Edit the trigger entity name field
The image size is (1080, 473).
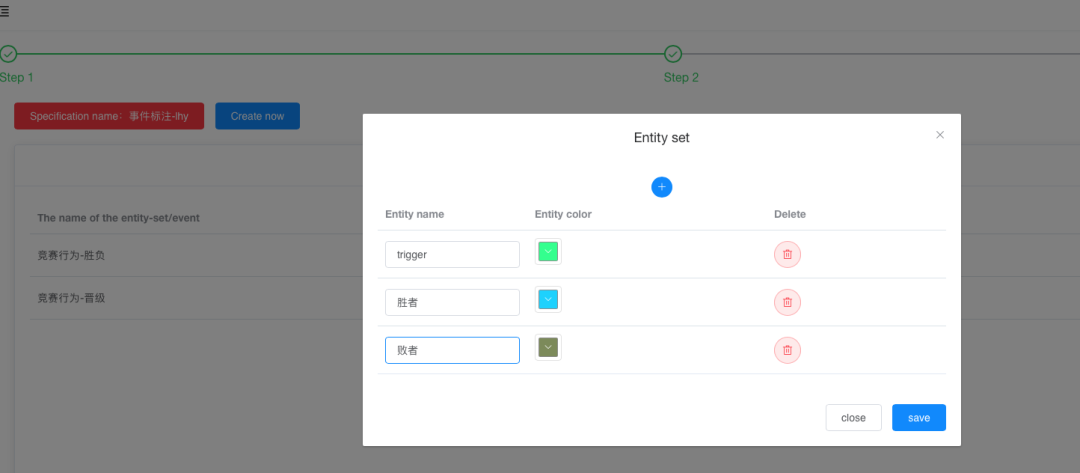pos(452,254)
